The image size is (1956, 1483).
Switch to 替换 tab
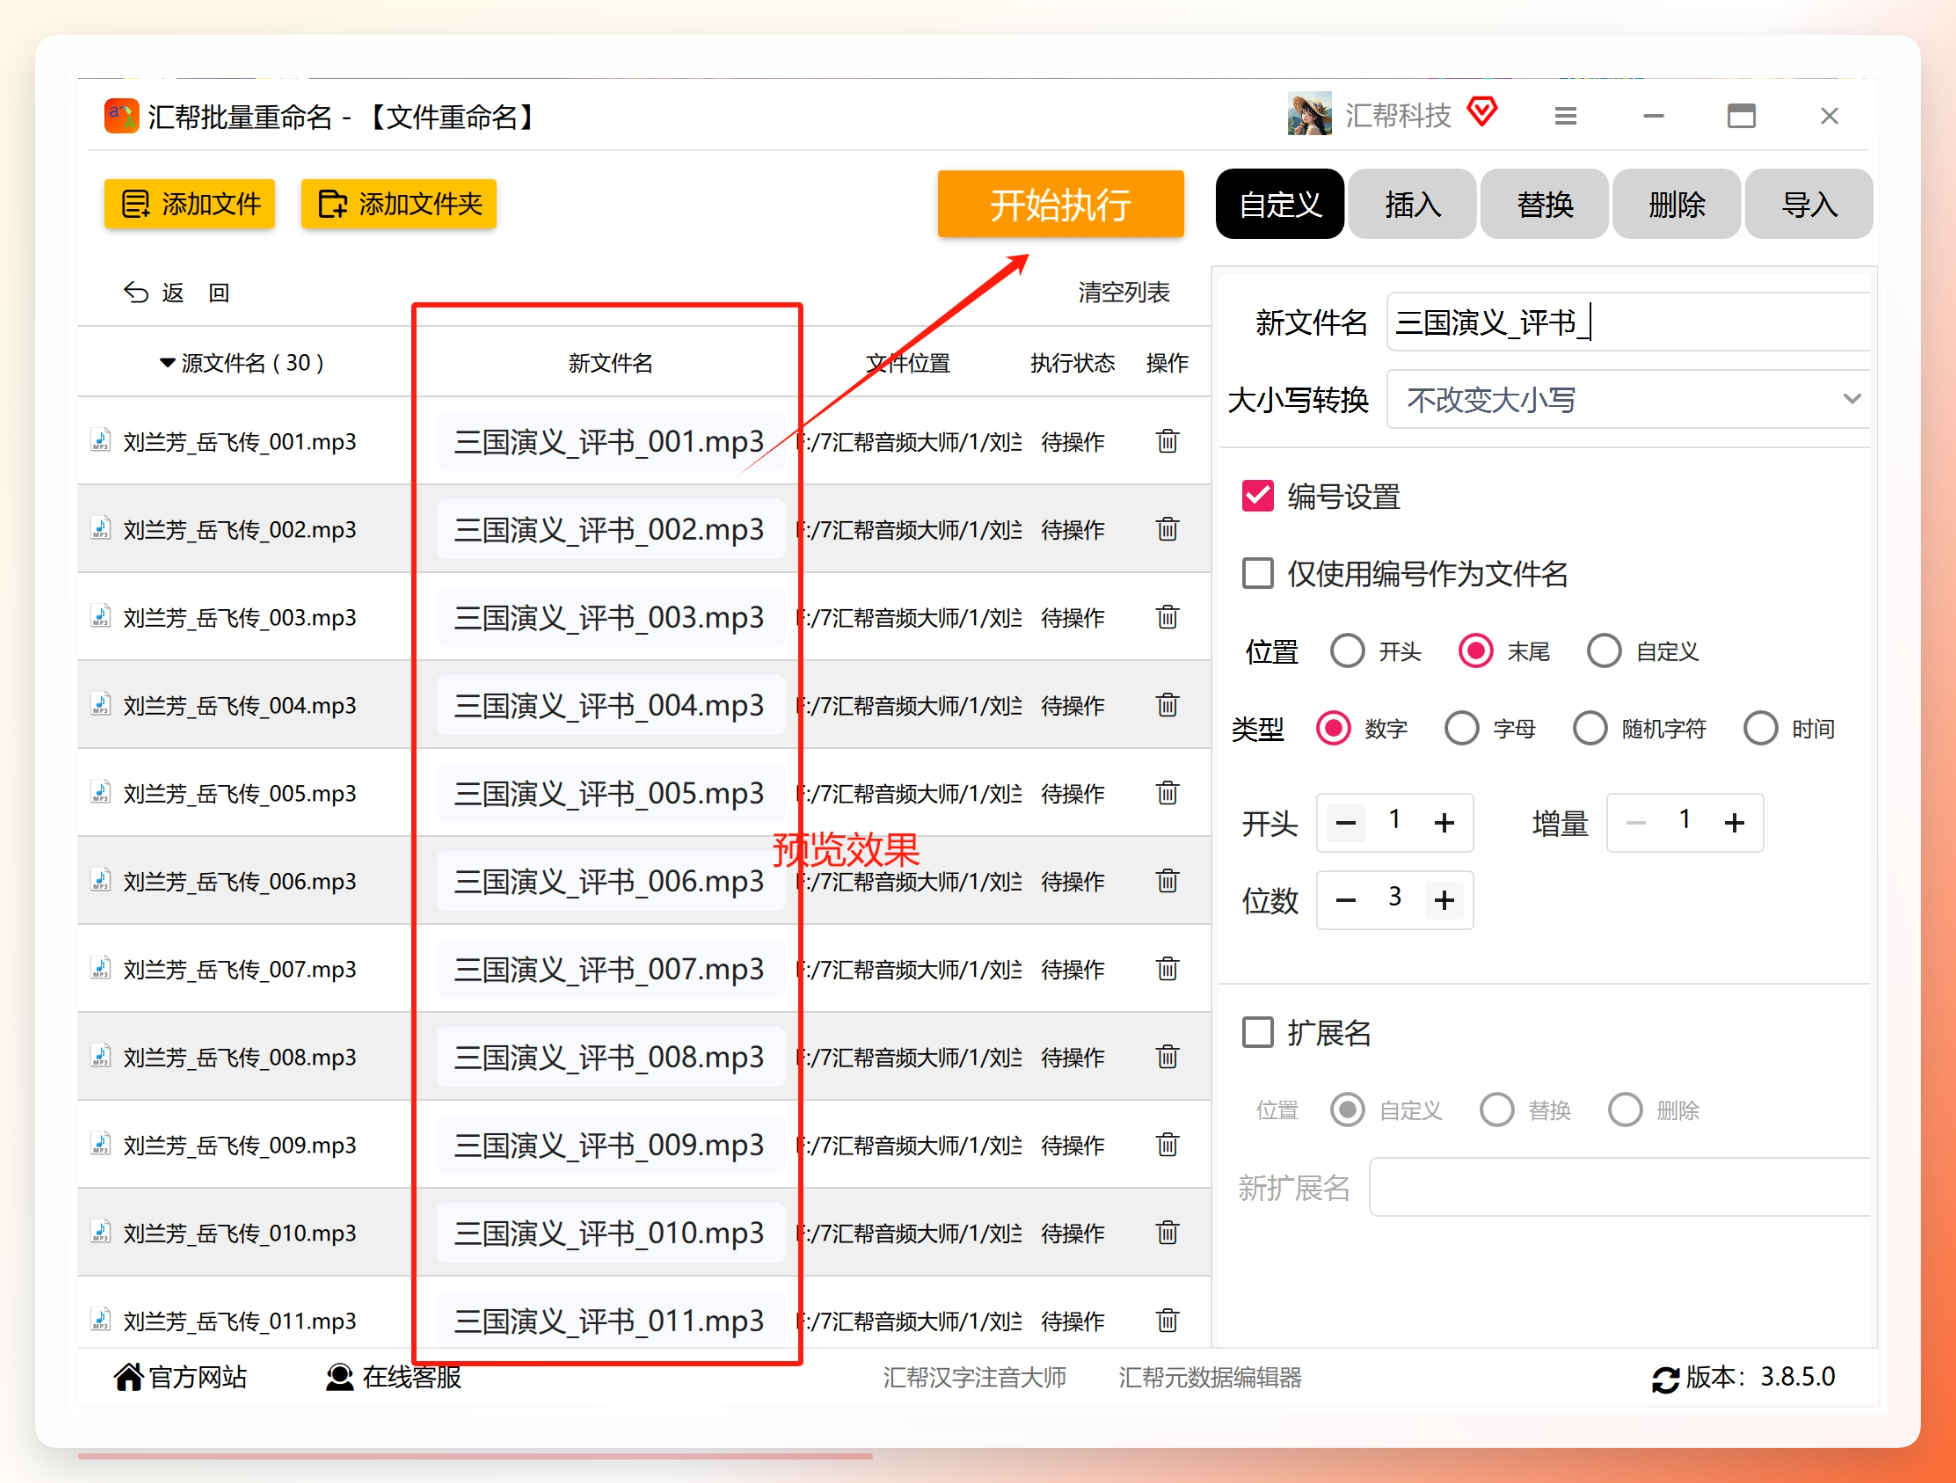click(x=1544, y=204)
